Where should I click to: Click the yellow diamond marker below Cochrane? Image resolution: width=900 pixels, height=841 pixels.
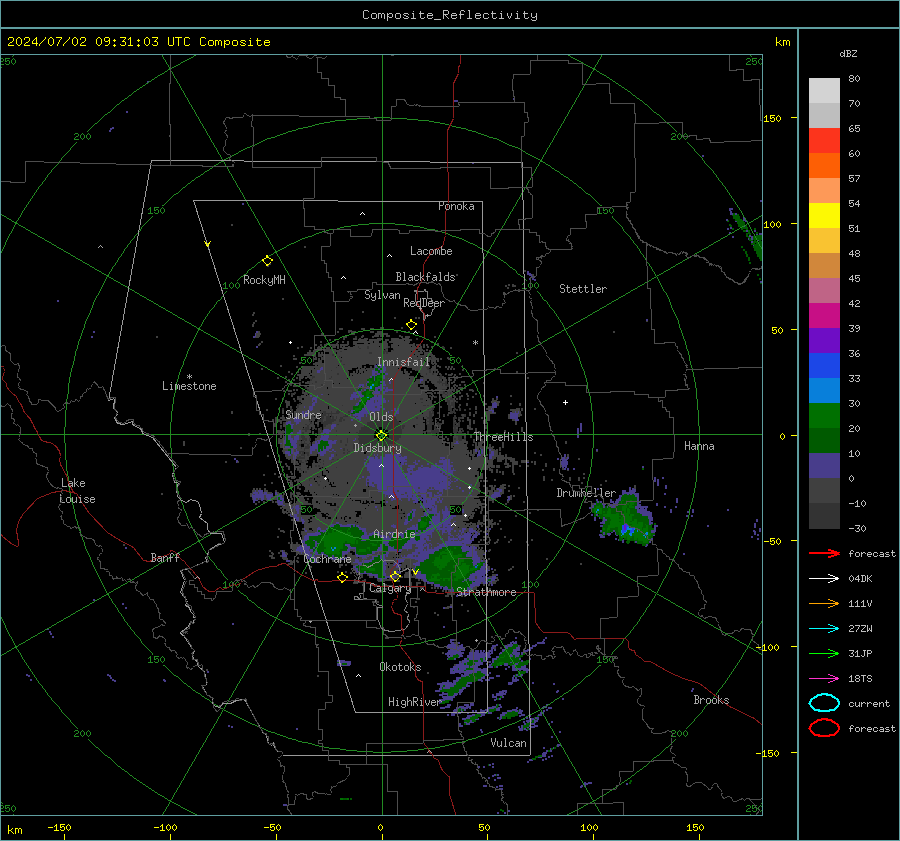pyautogui.click(x=342, y=577)
